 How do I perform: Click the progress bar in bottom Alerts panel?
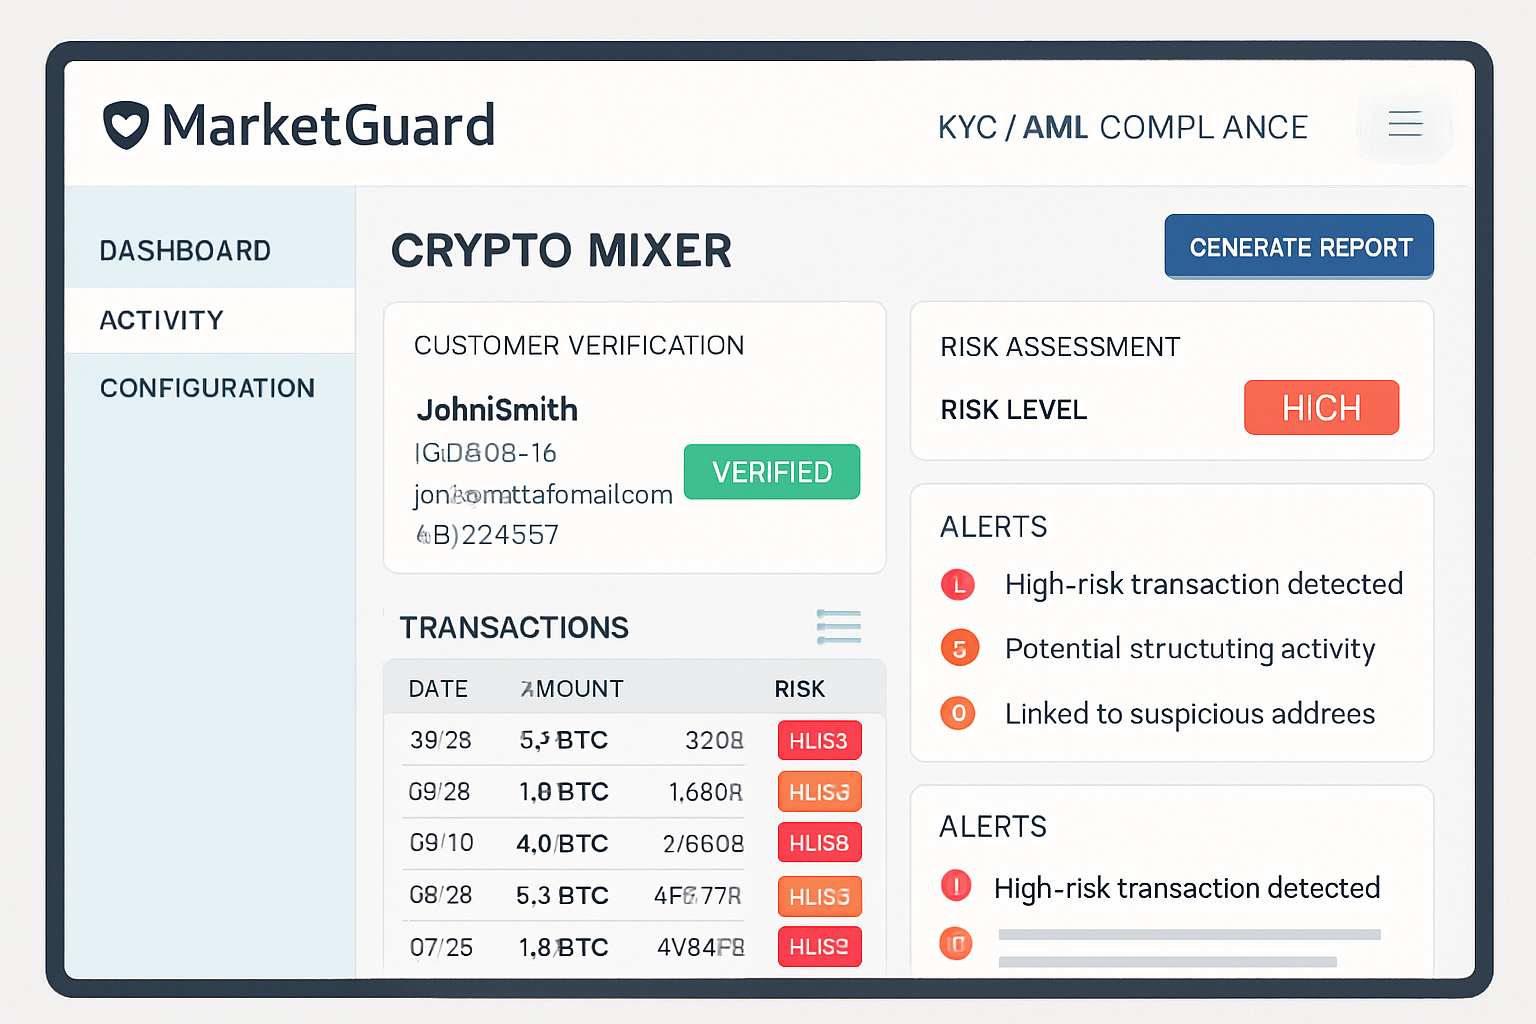(1189, 934)
